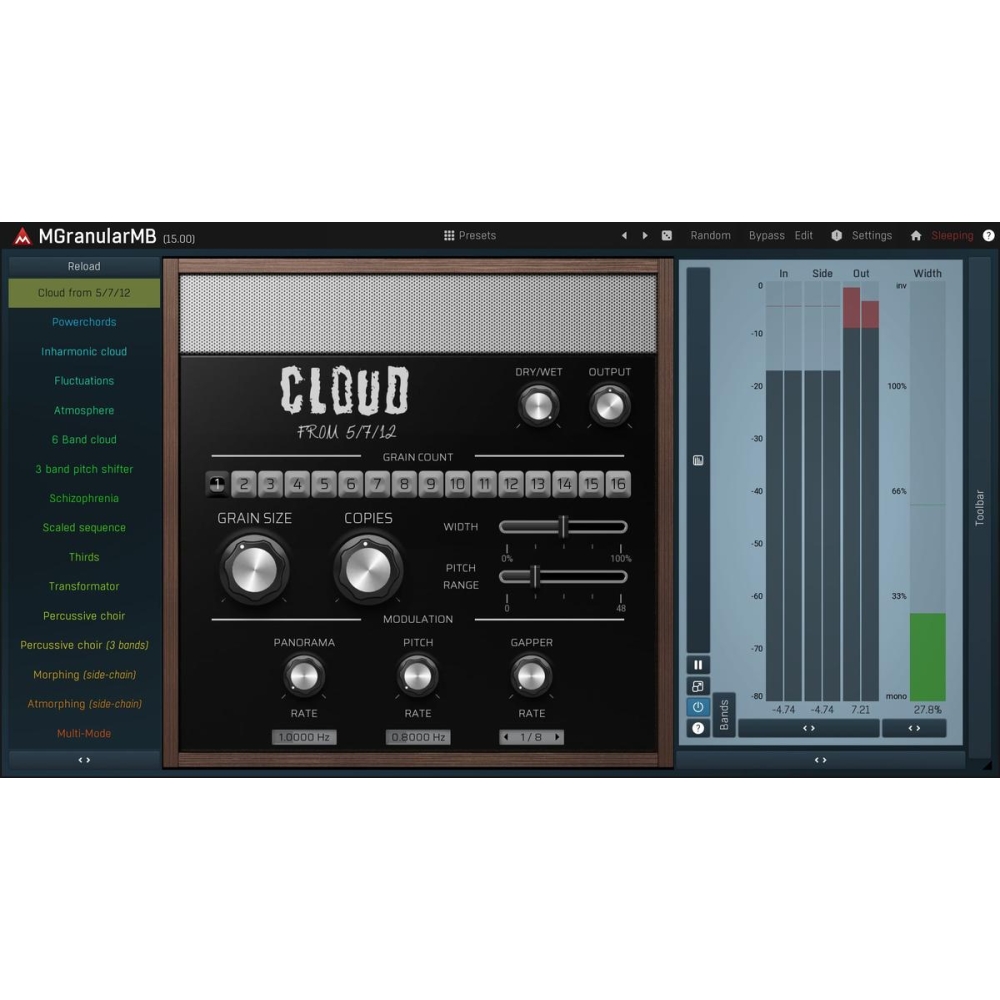Click Random in the top bar
1000x1000 pixels.
pos(710,235)
